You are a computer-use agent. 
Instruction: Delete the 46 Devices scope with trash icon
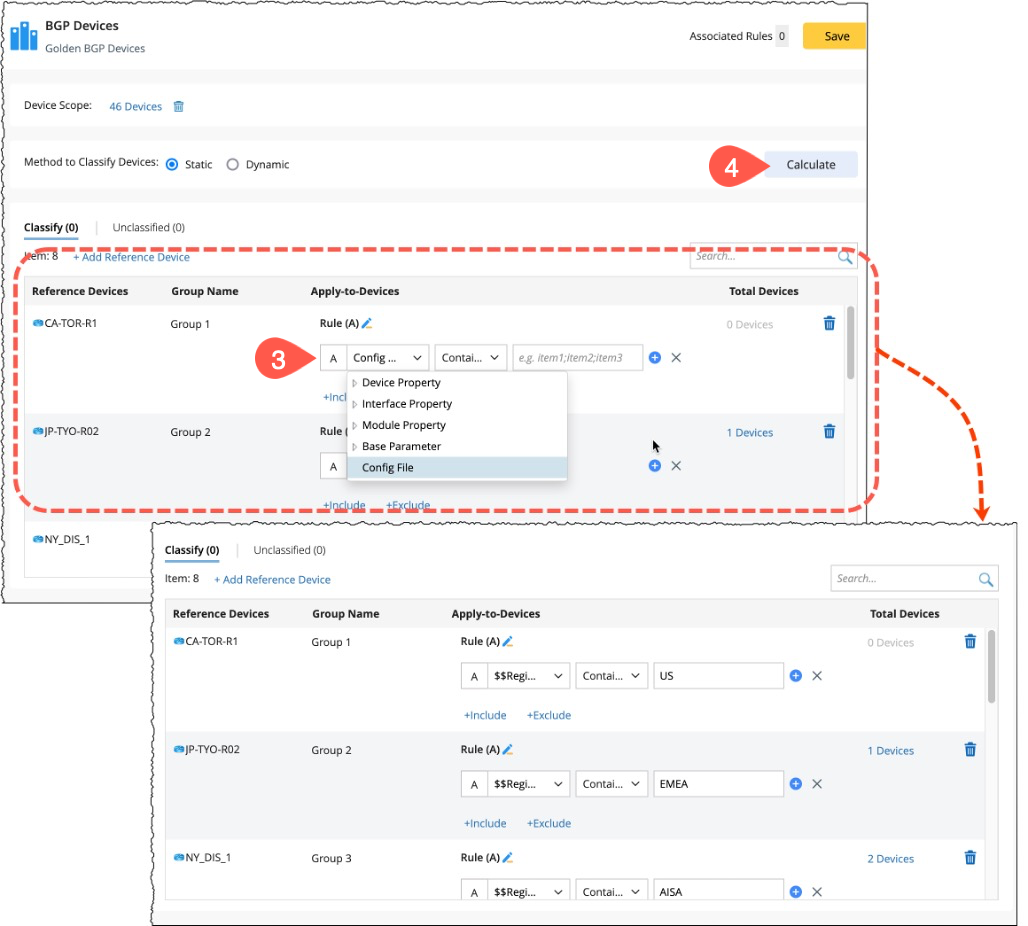click(x=178, y=106)
